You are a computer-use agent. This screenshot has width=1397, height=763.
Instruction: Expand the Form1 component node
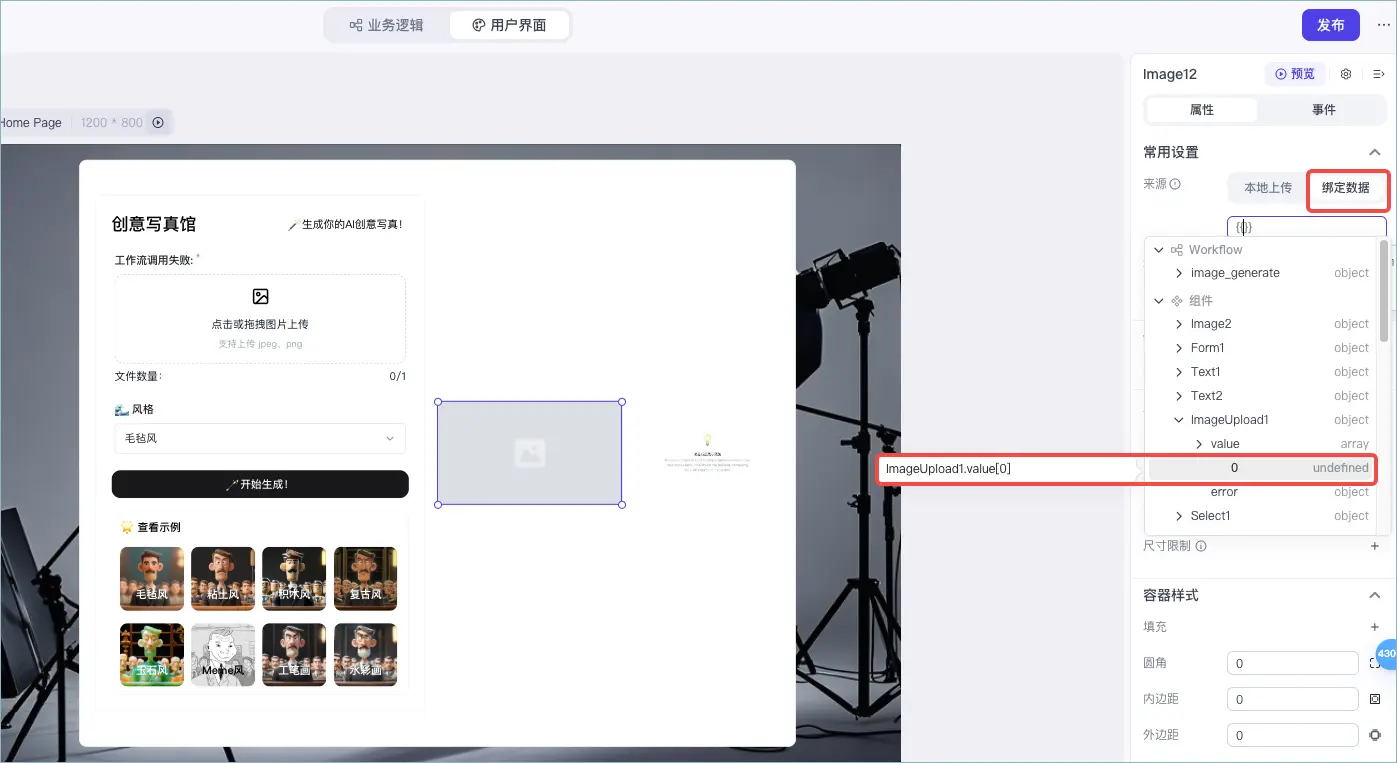pos(1180,348)
